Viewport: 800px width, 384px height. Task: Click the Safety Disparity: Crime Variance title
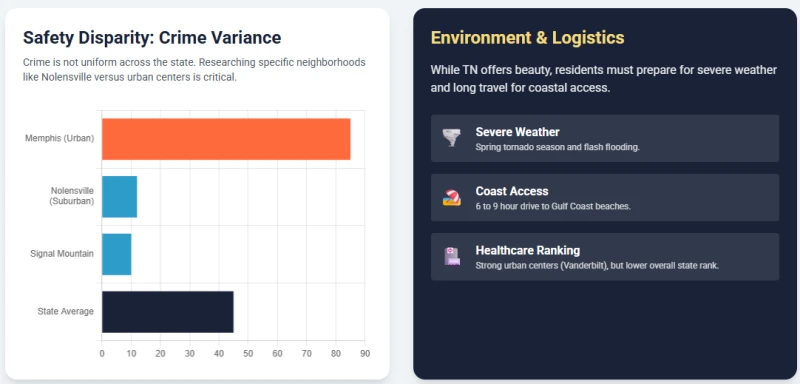(x=152, y=38)
